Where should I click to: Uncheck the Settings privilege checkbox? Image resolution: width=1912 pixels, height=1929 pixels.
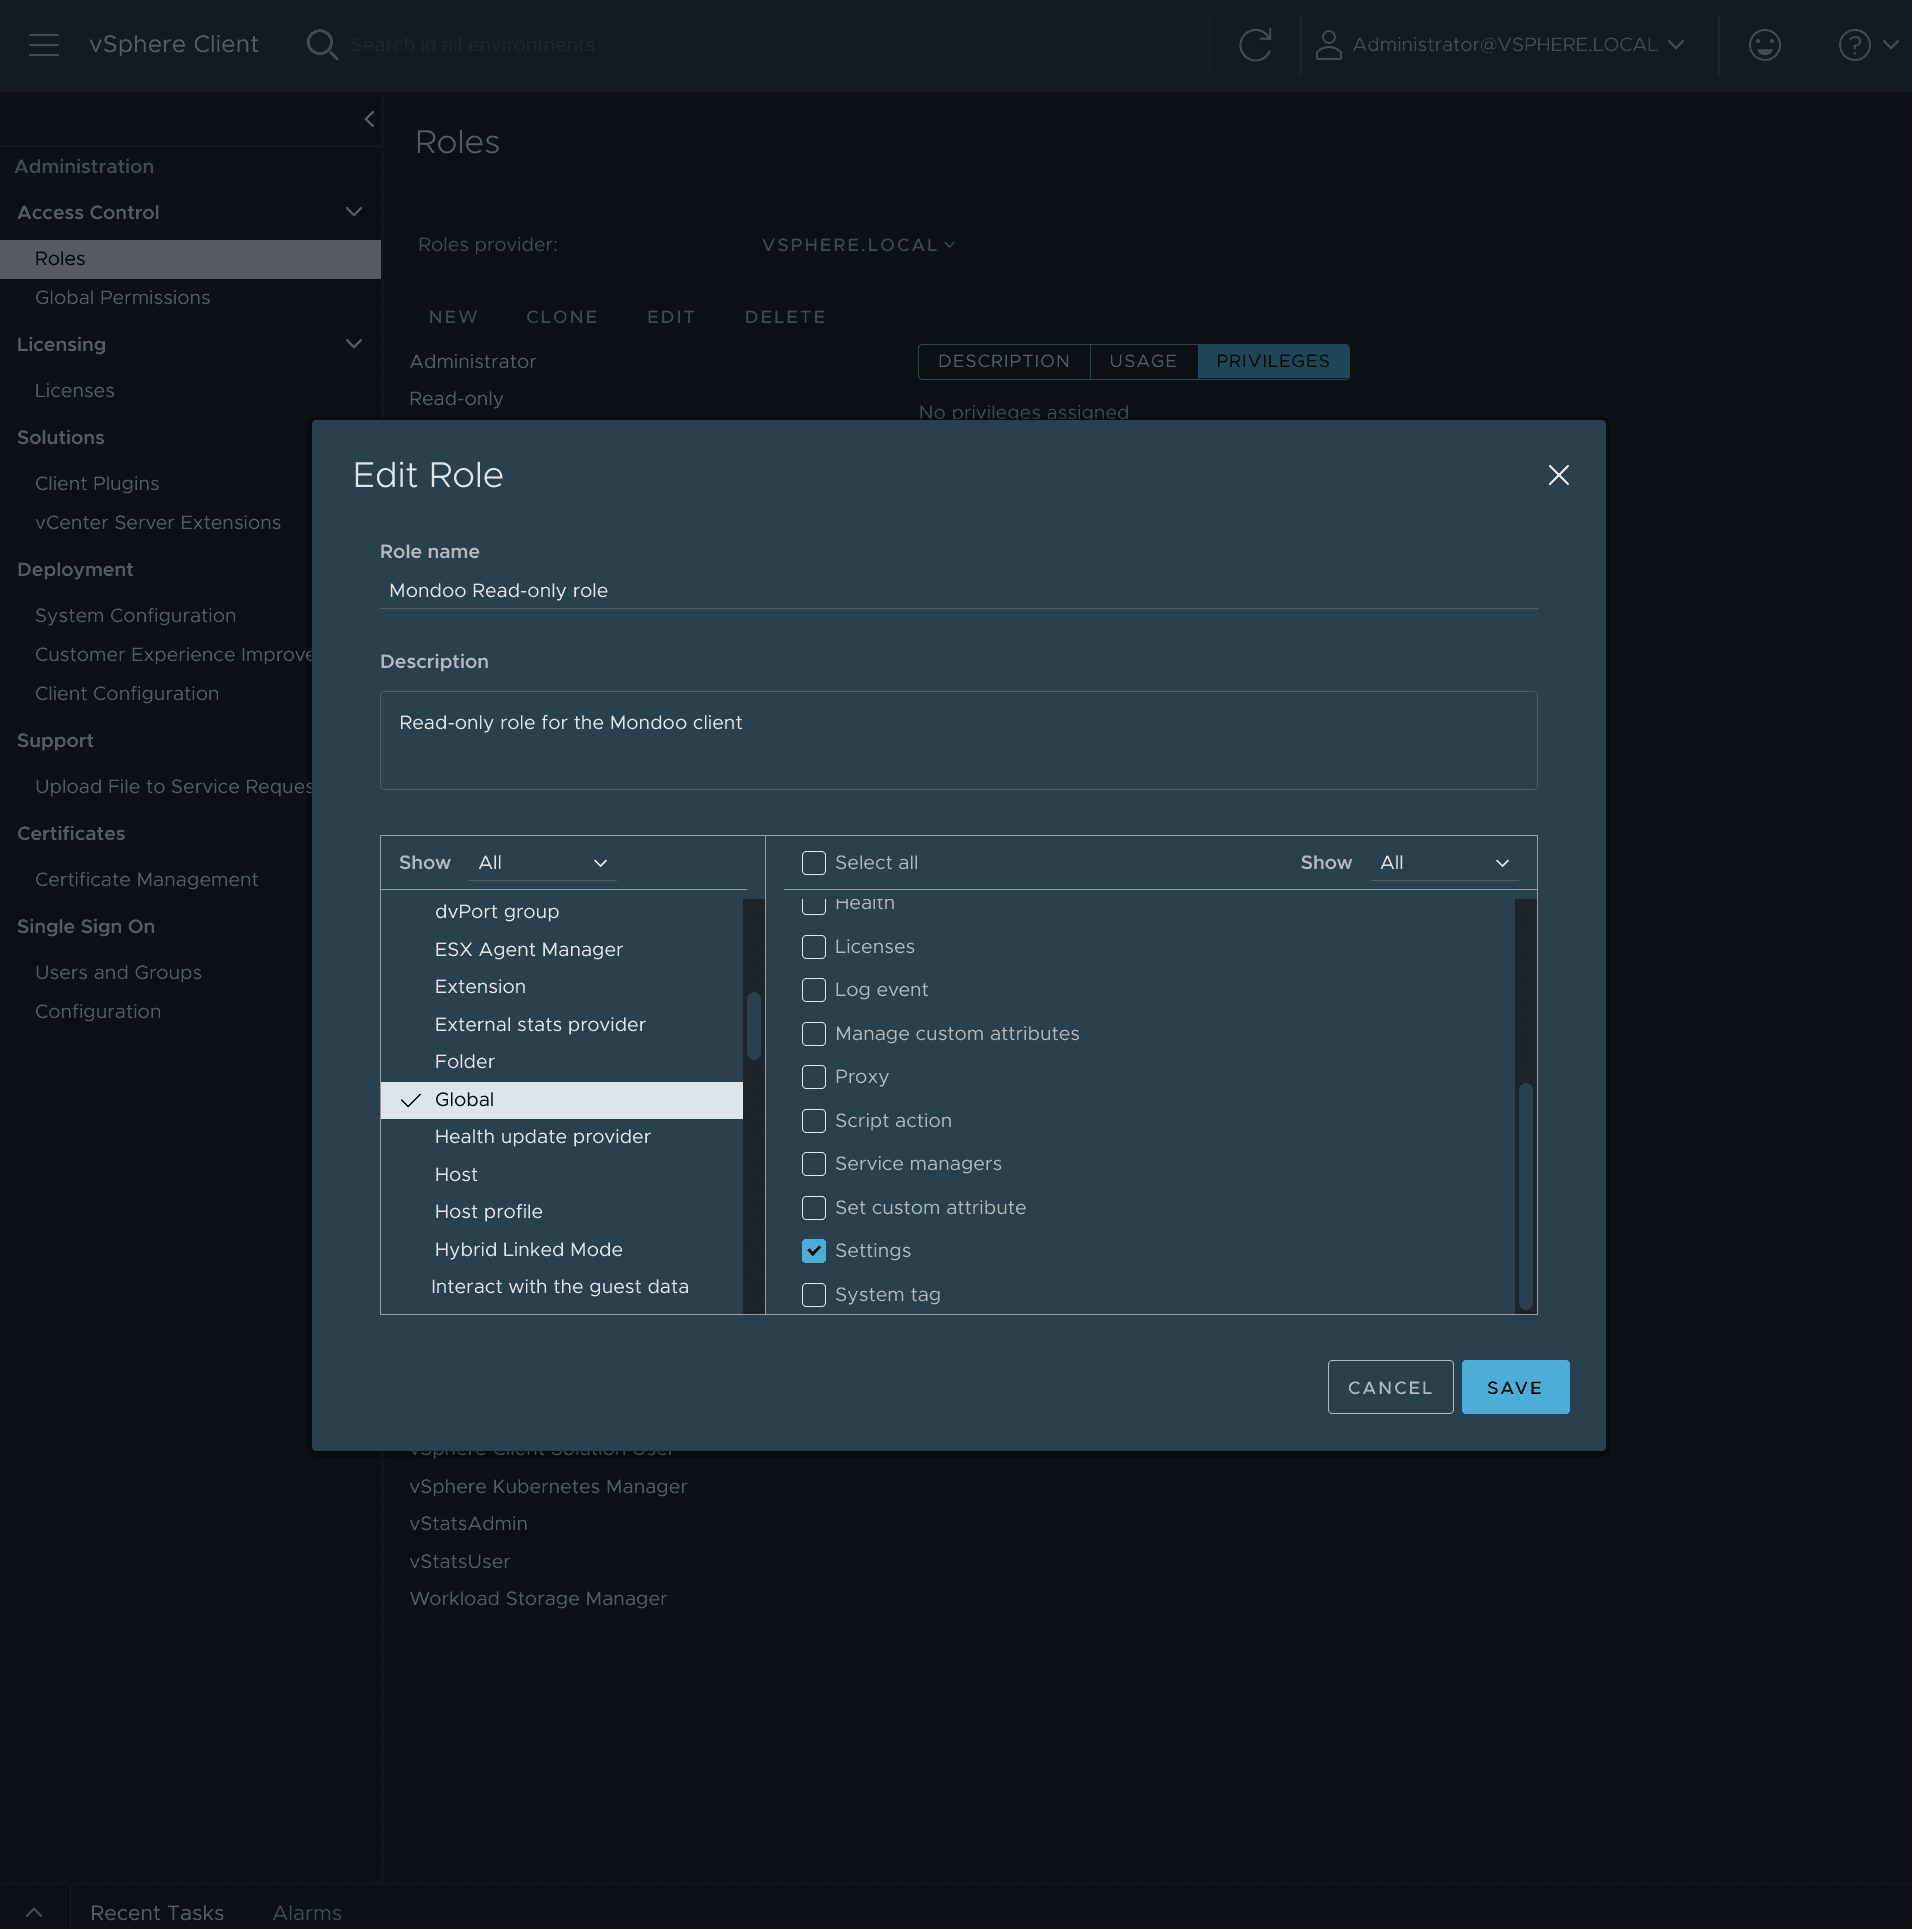(x=814, y=1251)
